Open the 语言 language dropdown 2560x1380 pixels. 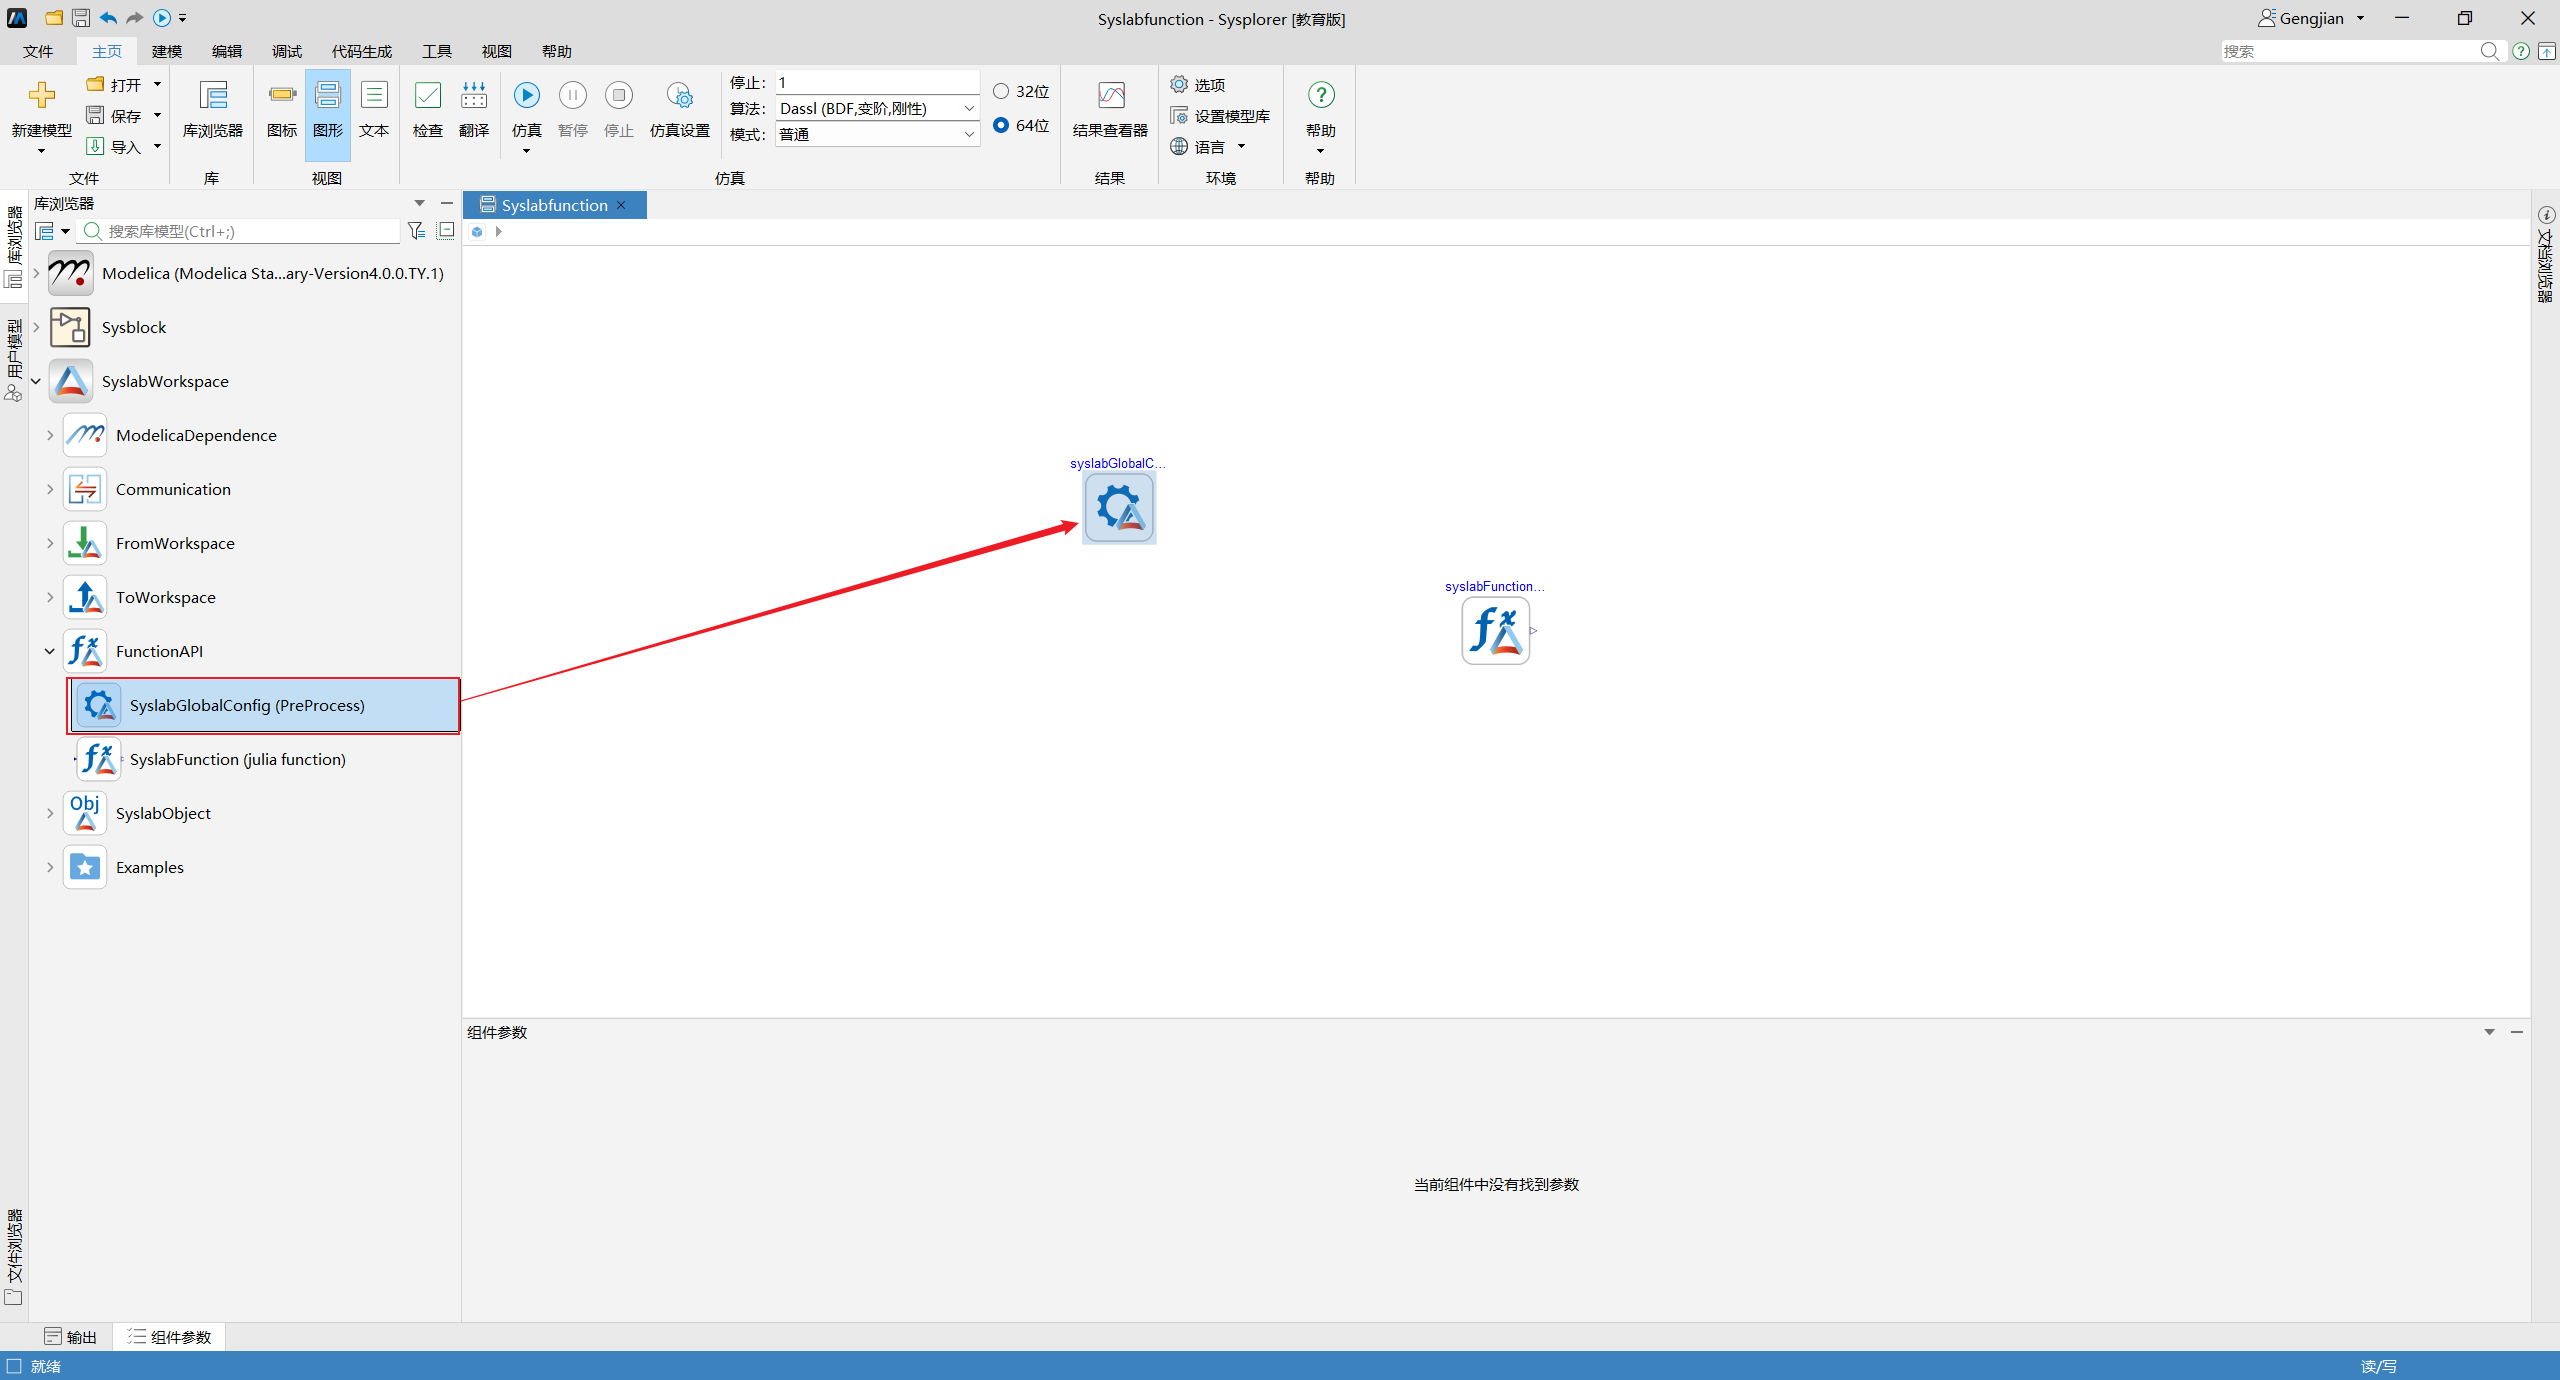click(1241, 147)
